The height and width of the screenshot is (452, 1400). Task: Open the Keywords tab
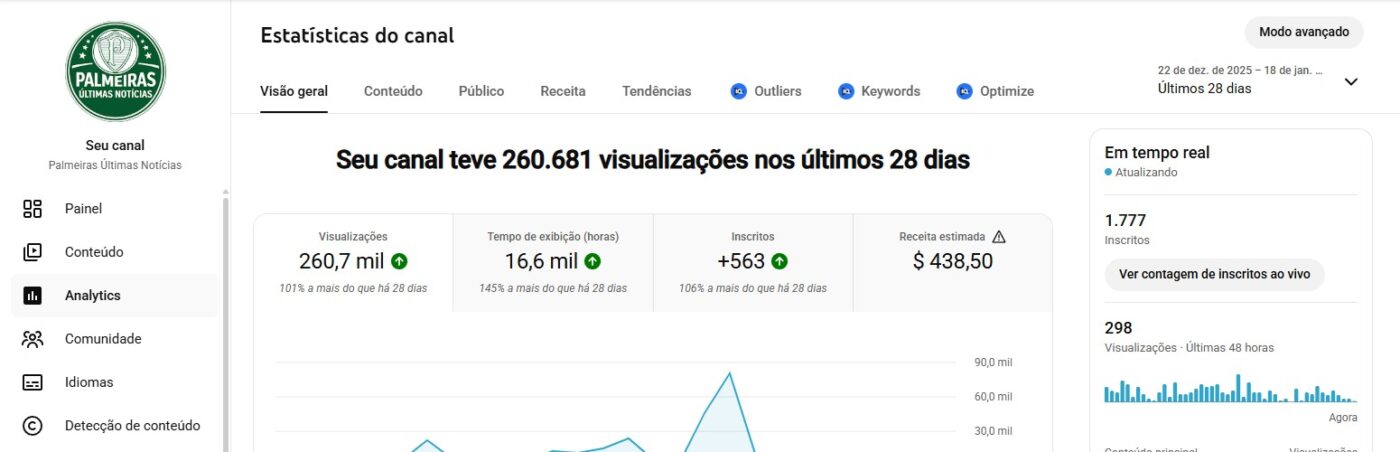click(879, 91)
